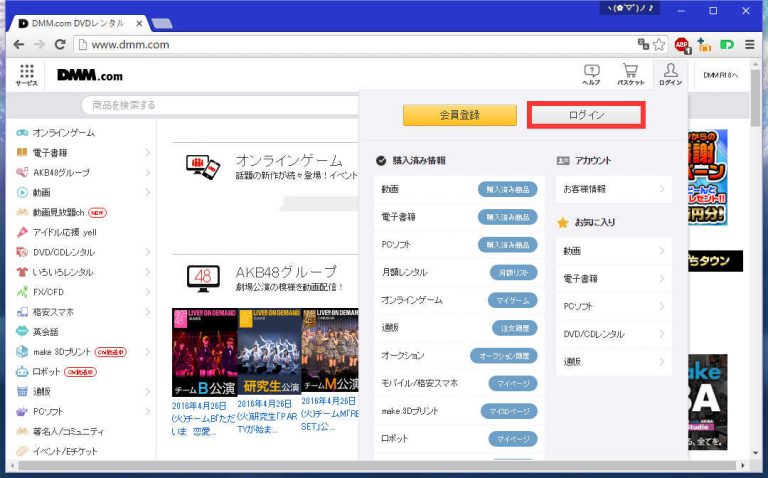Click the 動画 play sidebar icon
This screenshot has height=478, width=768.
point(22,192)
